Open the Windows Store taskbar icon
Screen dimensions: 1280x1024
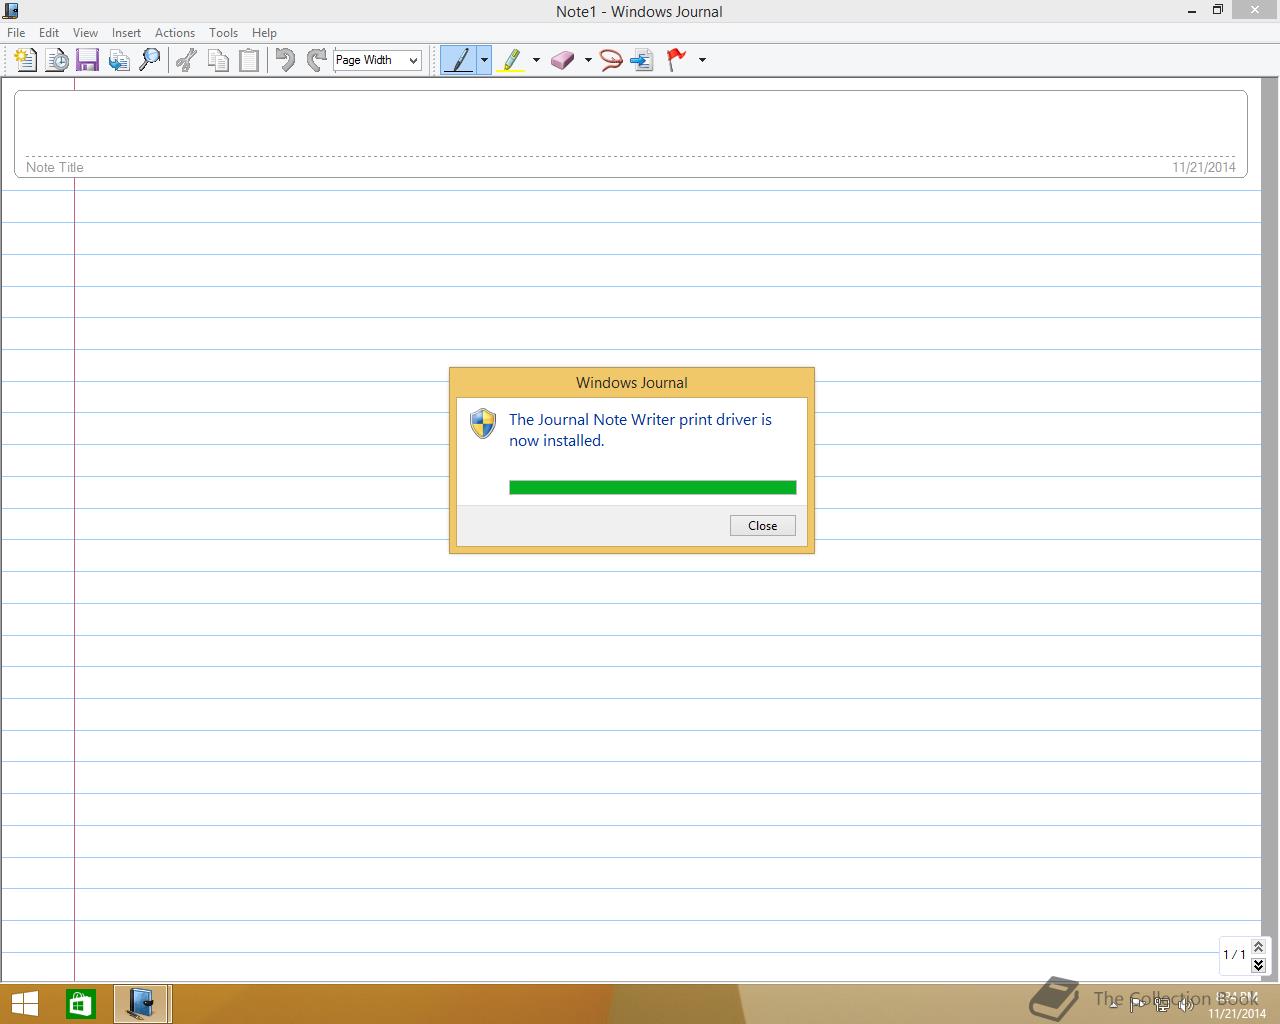[81, 1003]
